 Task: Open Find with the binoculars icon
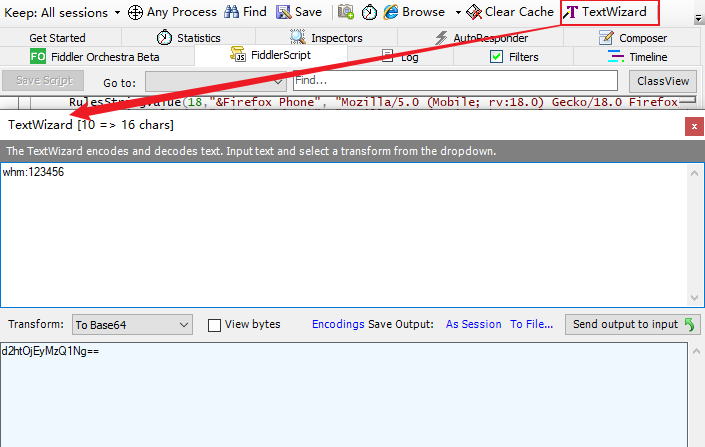point(232,12)
